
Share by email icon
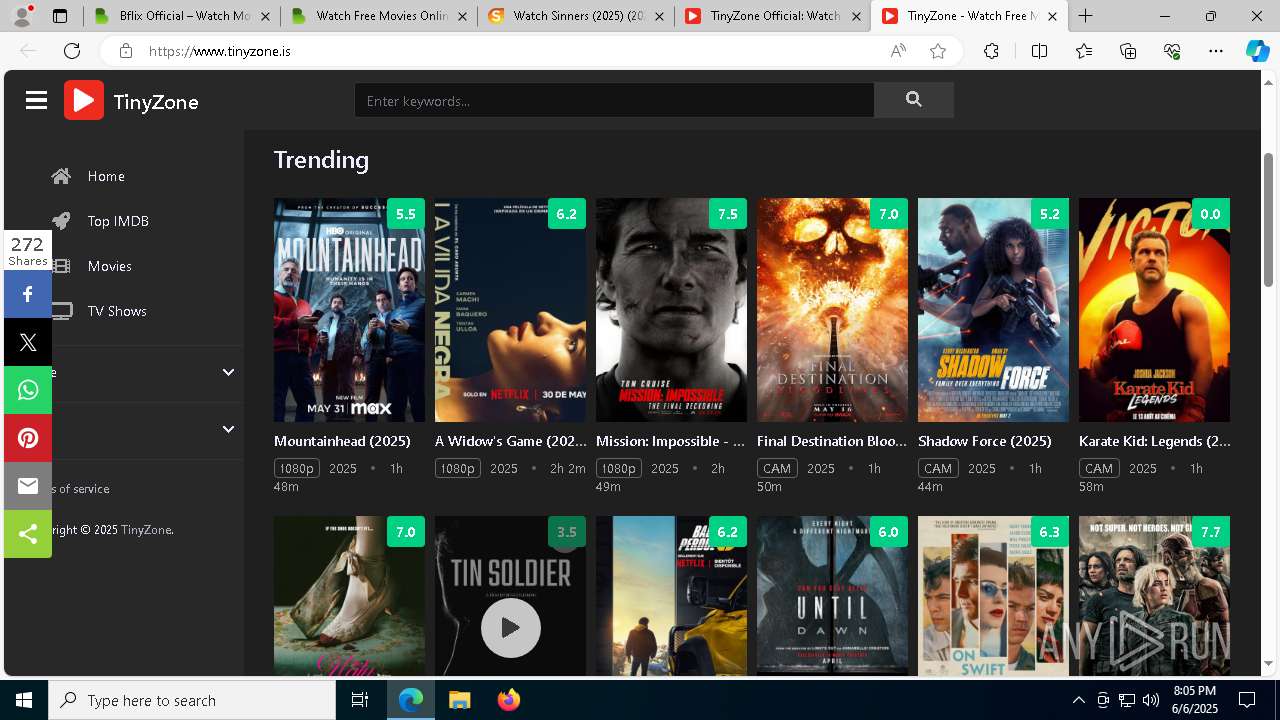coord(28,486)
